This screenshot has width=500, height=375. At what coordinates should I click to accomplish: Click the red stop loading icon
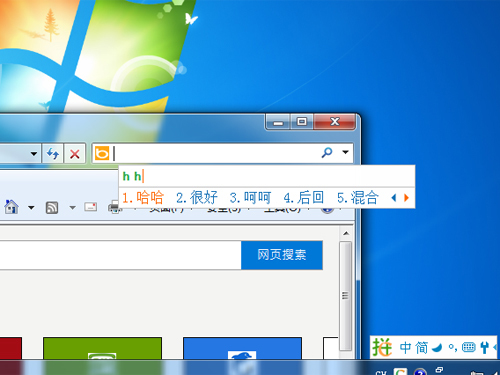75,154
